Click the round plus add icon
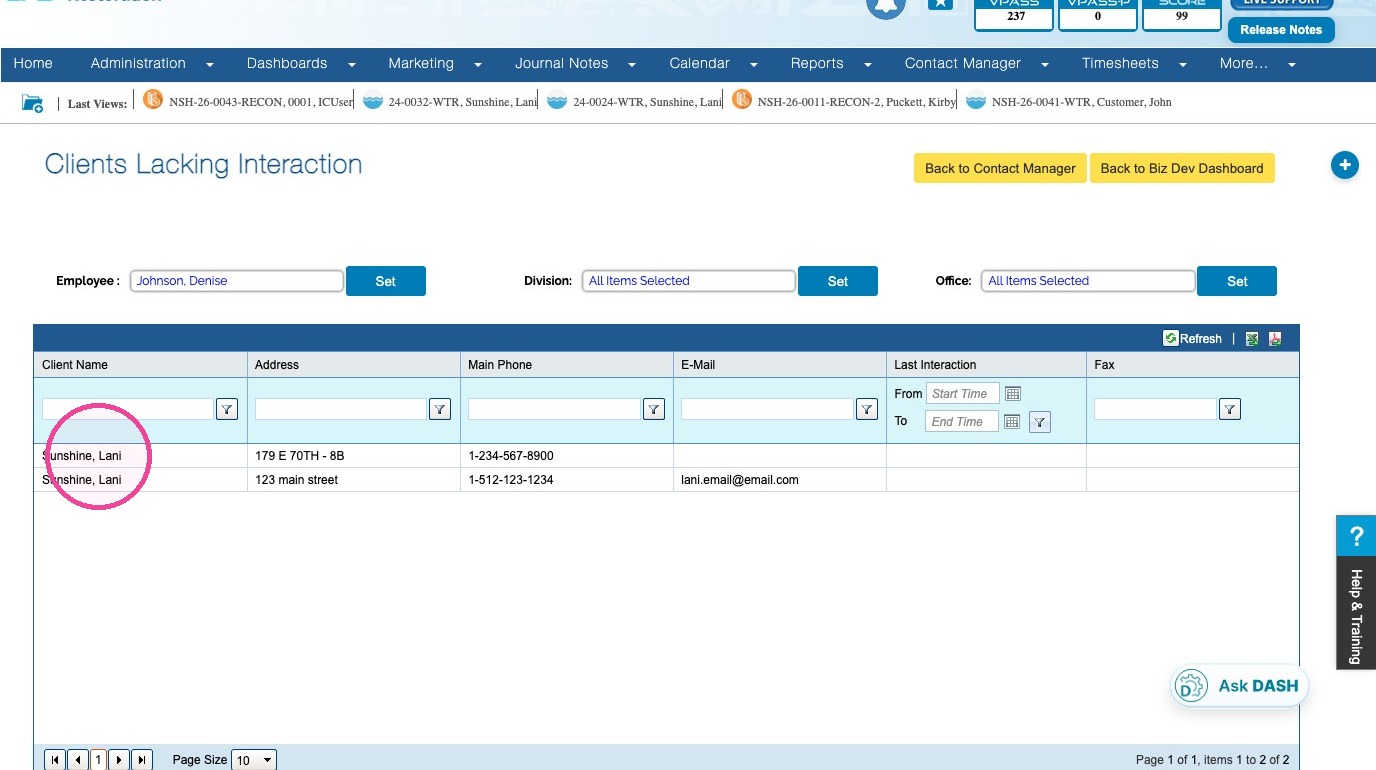Screen dimensions: 1376x770 [x=1344, y=165]
